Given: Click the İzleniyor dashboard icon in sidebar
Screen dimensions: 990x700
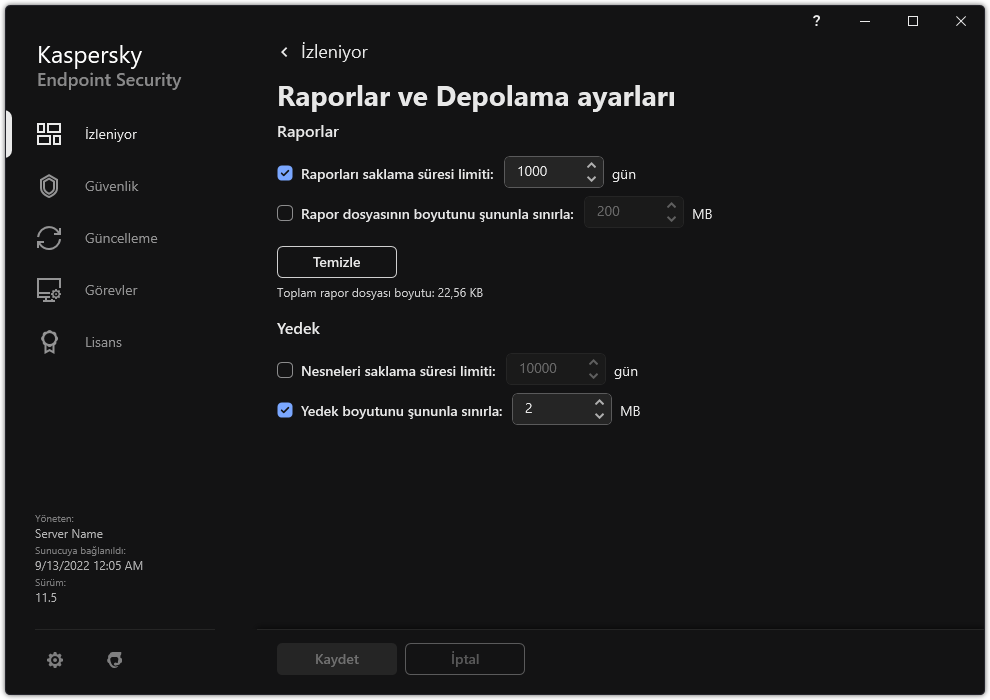Looking at the screenshot, I should tap(49, 134).
